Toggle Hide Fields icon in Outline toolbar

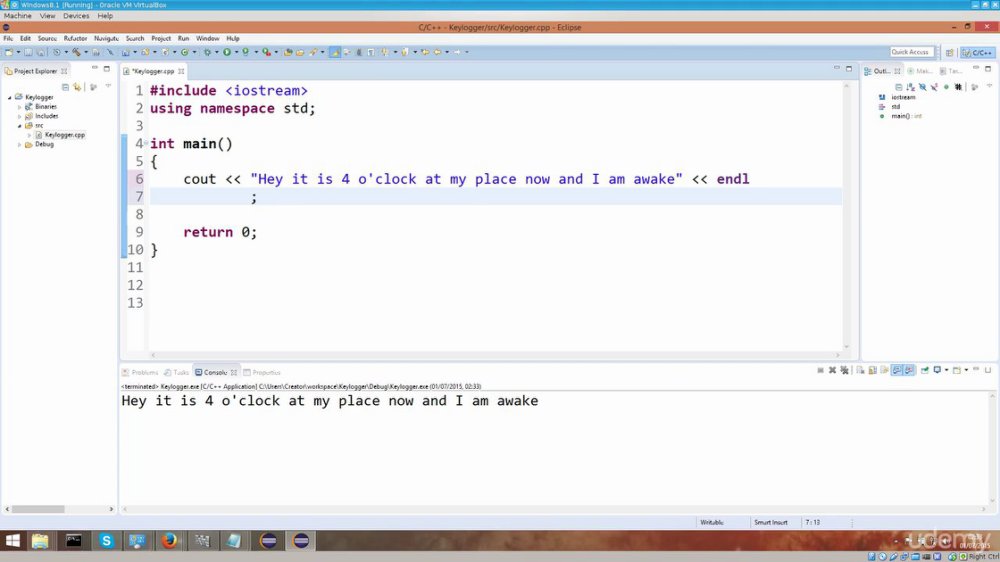click(923, 87)
